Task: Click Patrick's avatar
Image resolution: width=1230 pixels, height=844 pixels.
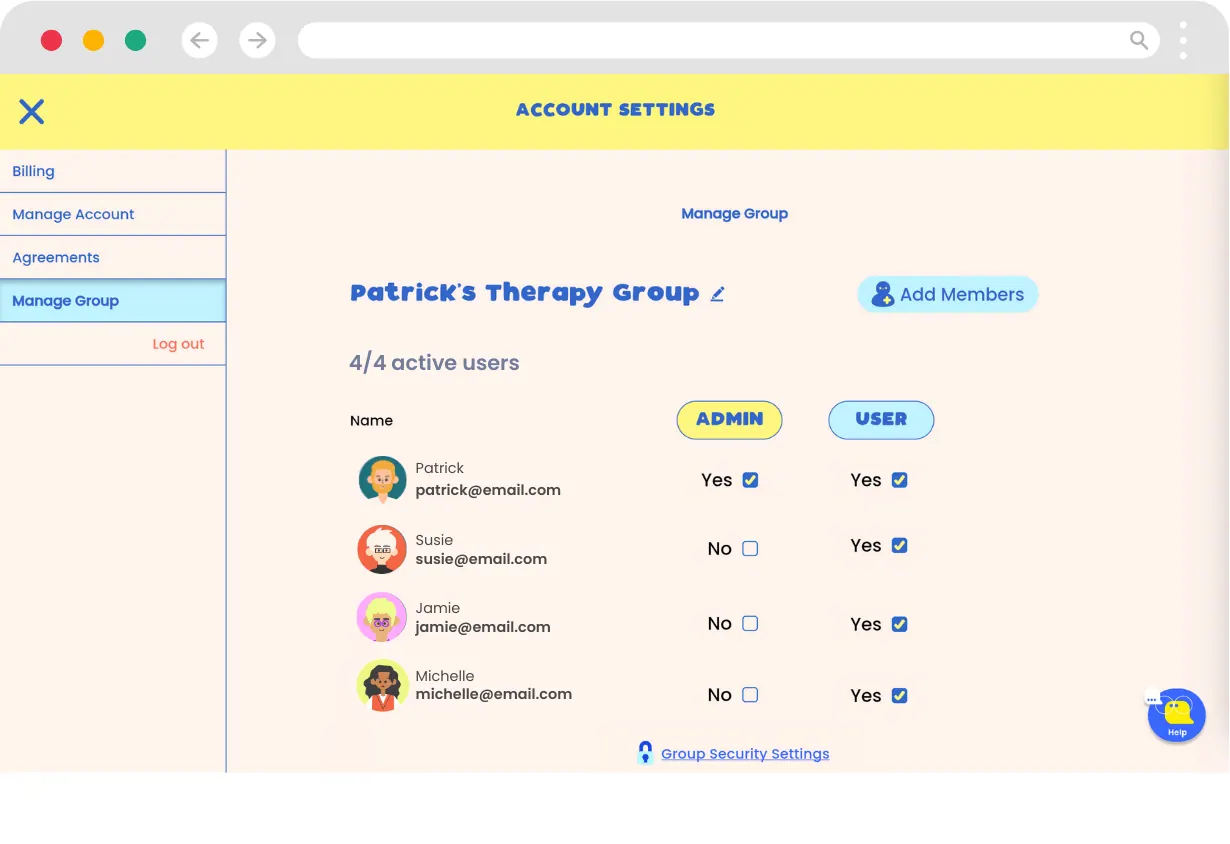Action: [x=383, y=480]
